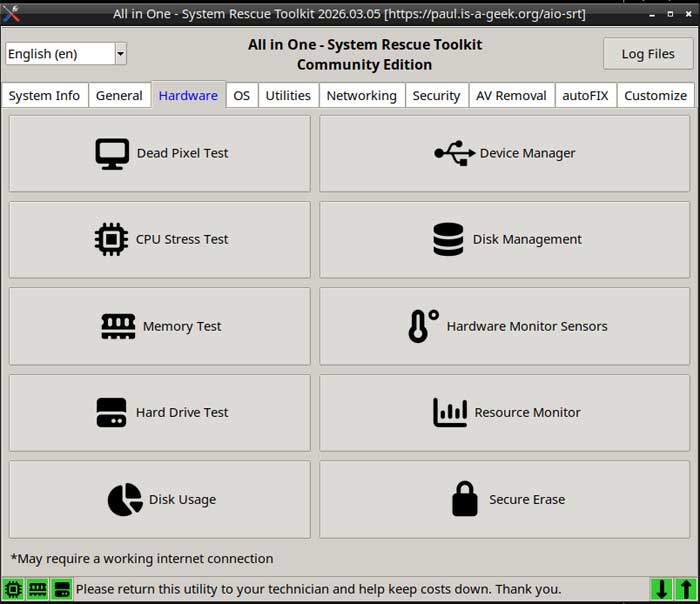The height and width of the screenshot is (604, 700).
Task: Open Device Manager via its label
Action: click(527, 153)
